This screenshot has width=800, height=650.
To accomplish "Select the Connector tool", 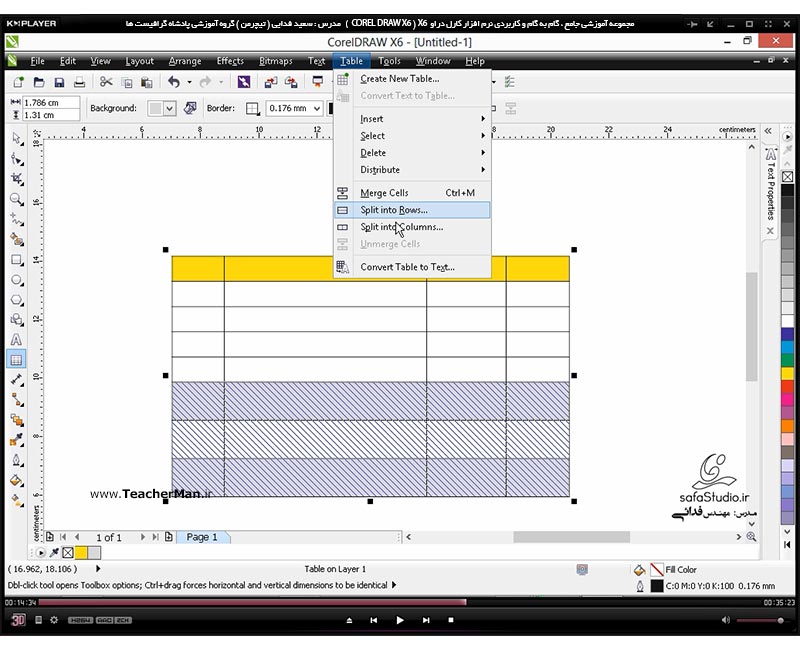I will [17, 400].
